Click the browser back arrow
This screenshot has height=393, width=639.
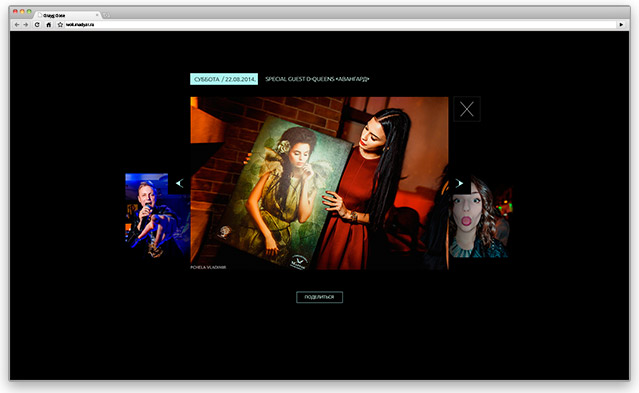pyautogui.click(x=17, y=25)
